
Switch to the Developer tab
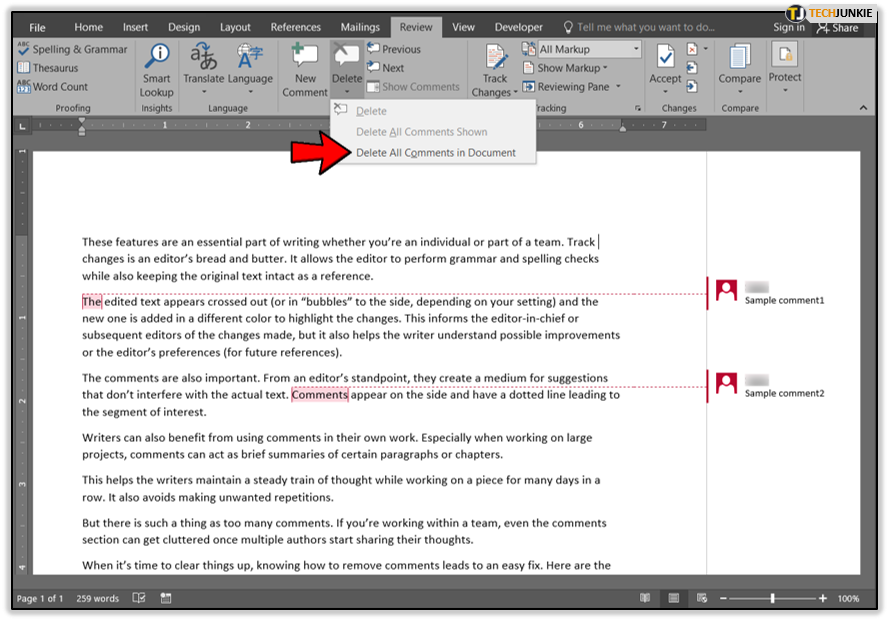tap(518, 27)
